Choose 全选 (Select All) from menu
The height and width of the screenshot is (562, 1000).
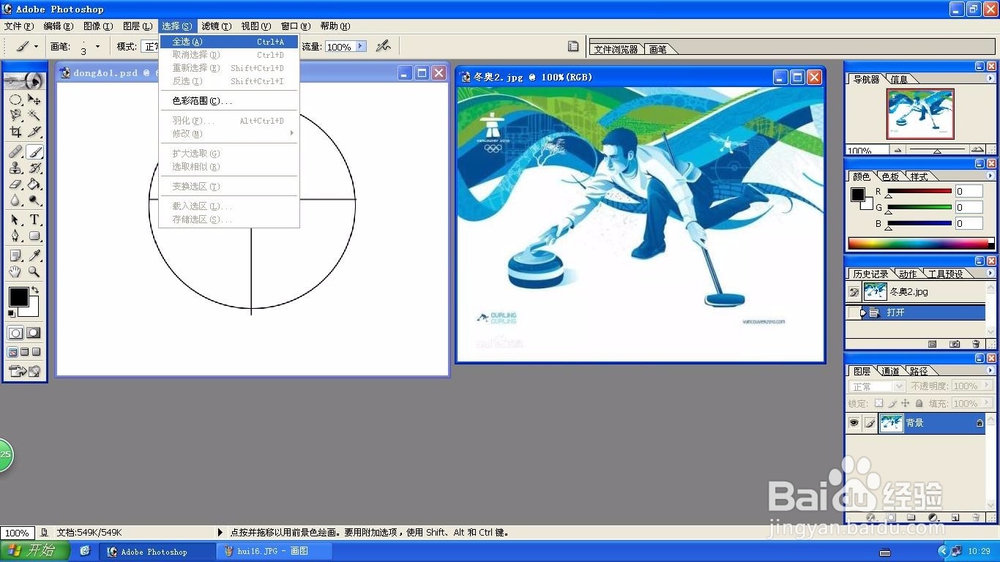(229, 41)
